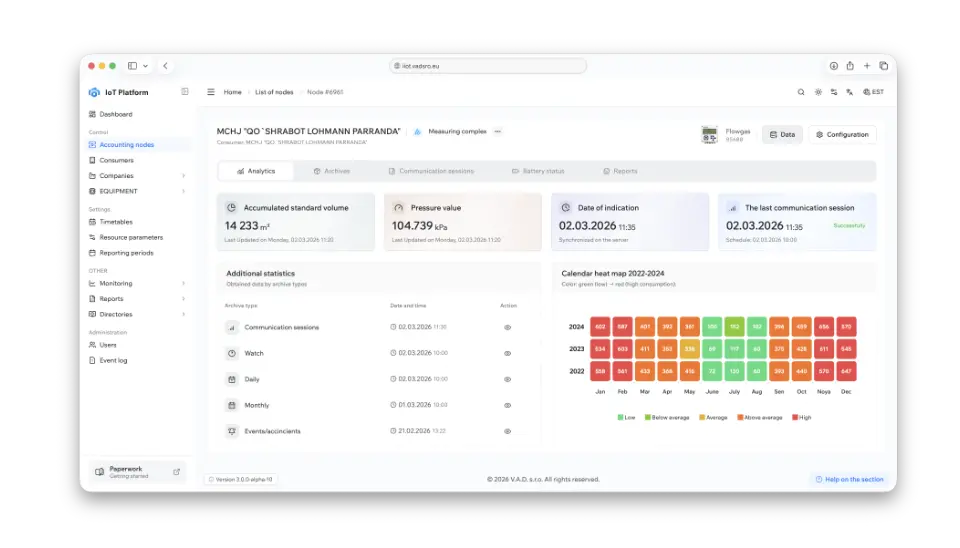
Task: Toggle the hamburger menu icon
Action: pyautogui.click(x=211, y=92)
